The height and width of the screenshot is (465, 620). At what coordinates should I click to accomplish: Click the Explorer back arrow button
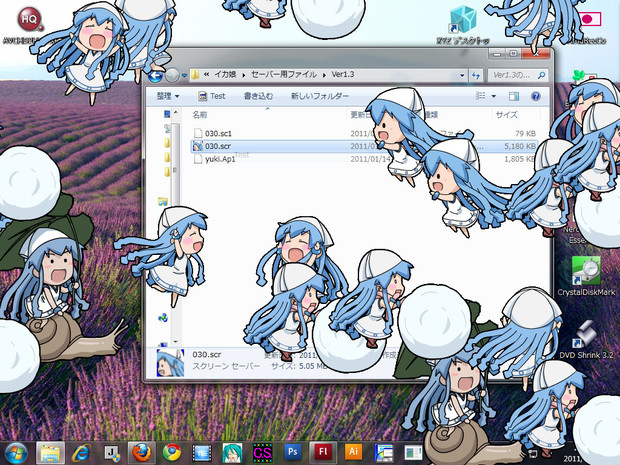pos(156,76)
